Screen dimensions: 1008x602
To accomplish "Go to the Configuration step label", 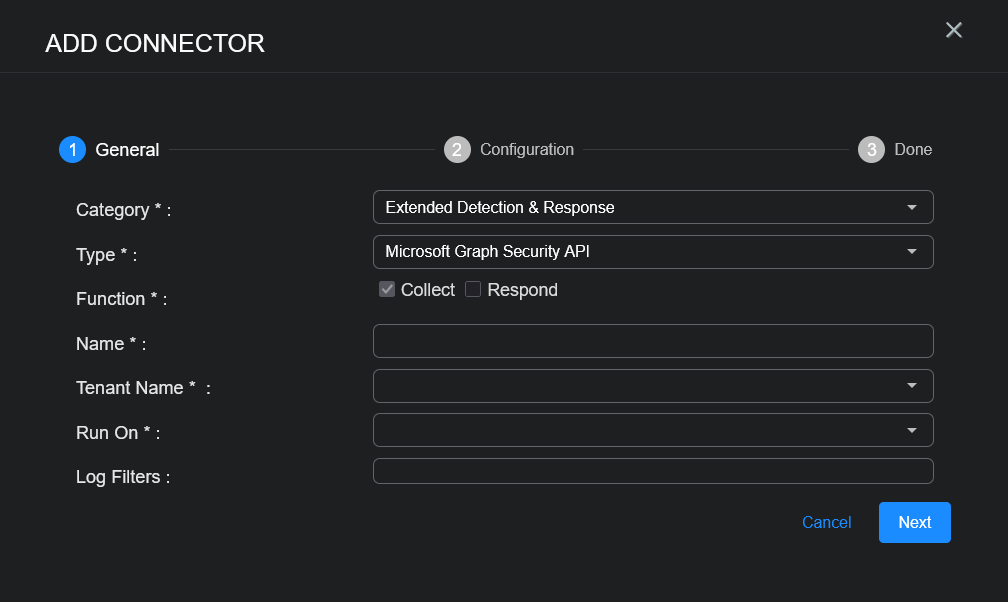I will click(527, 150).
